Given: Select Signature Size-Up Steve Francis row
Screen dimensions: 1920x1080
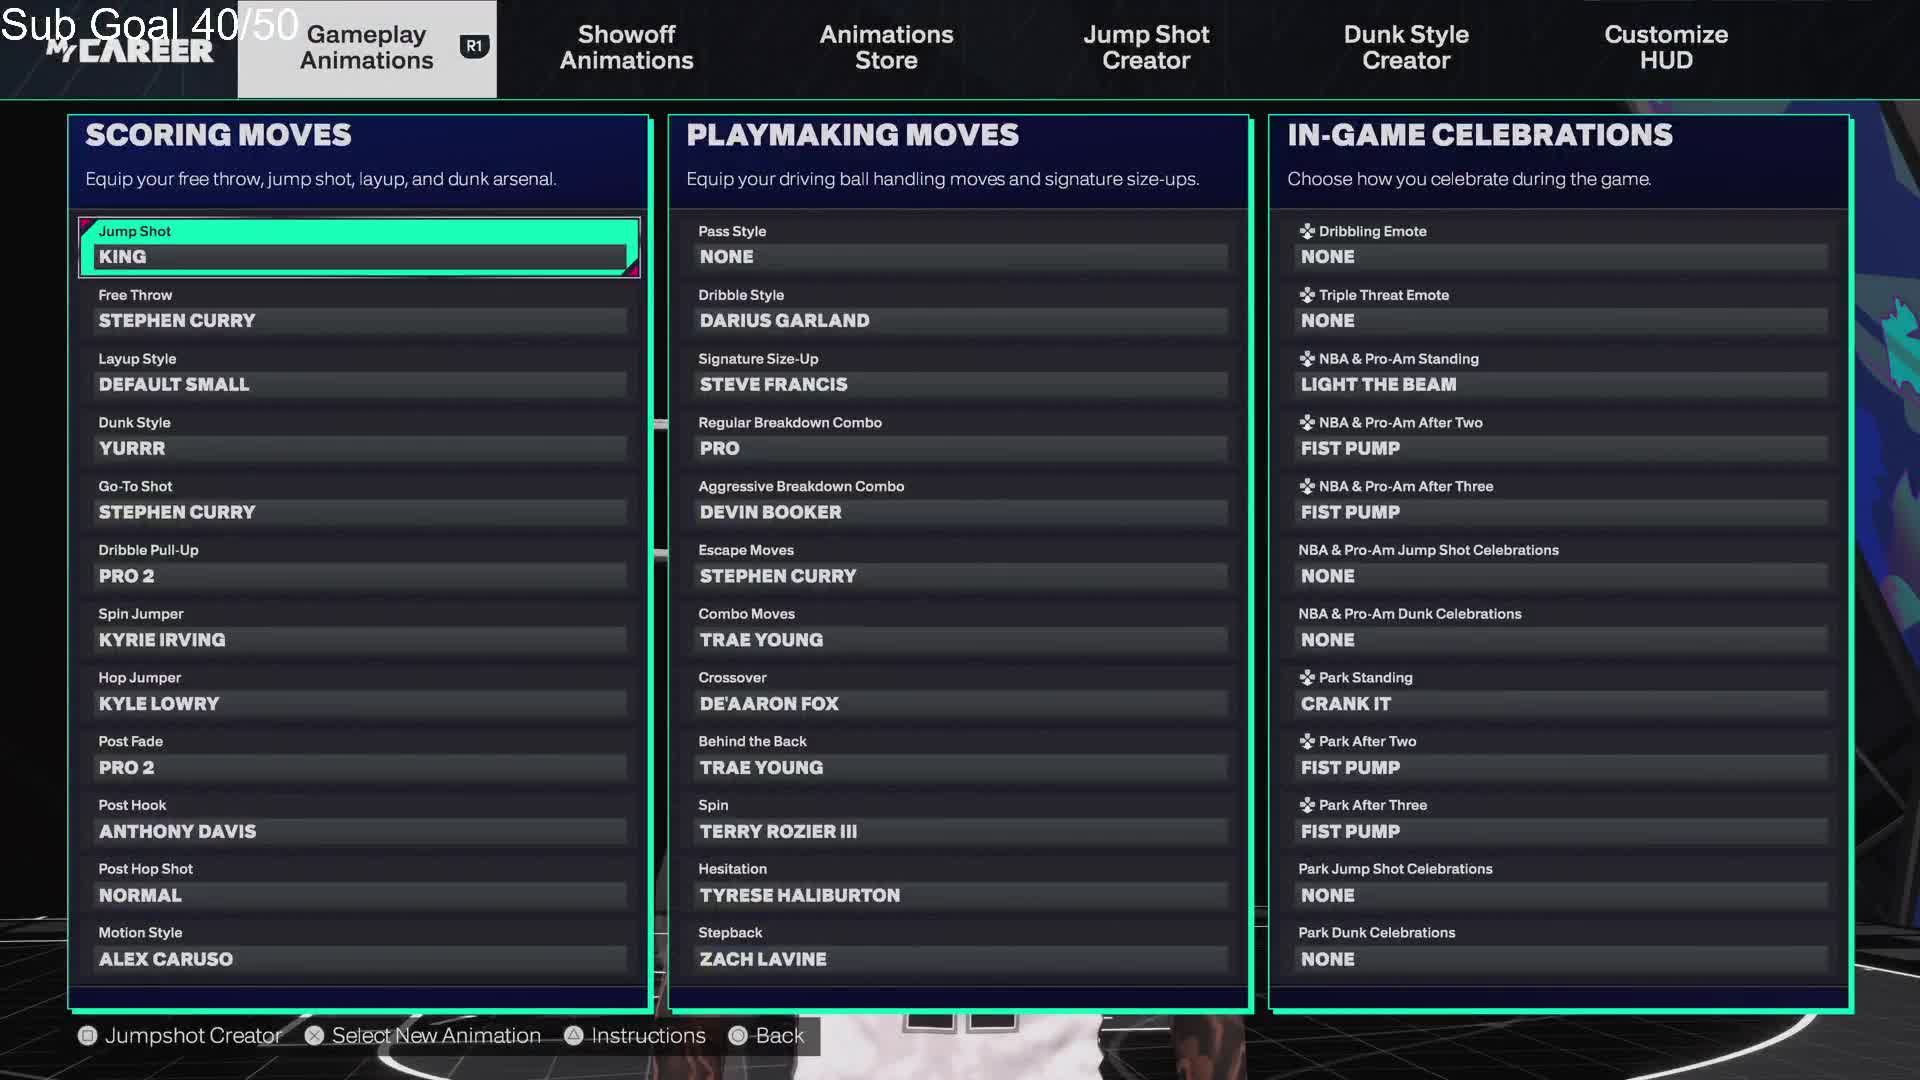Looking at the screenshot, I should pos(960,374).
